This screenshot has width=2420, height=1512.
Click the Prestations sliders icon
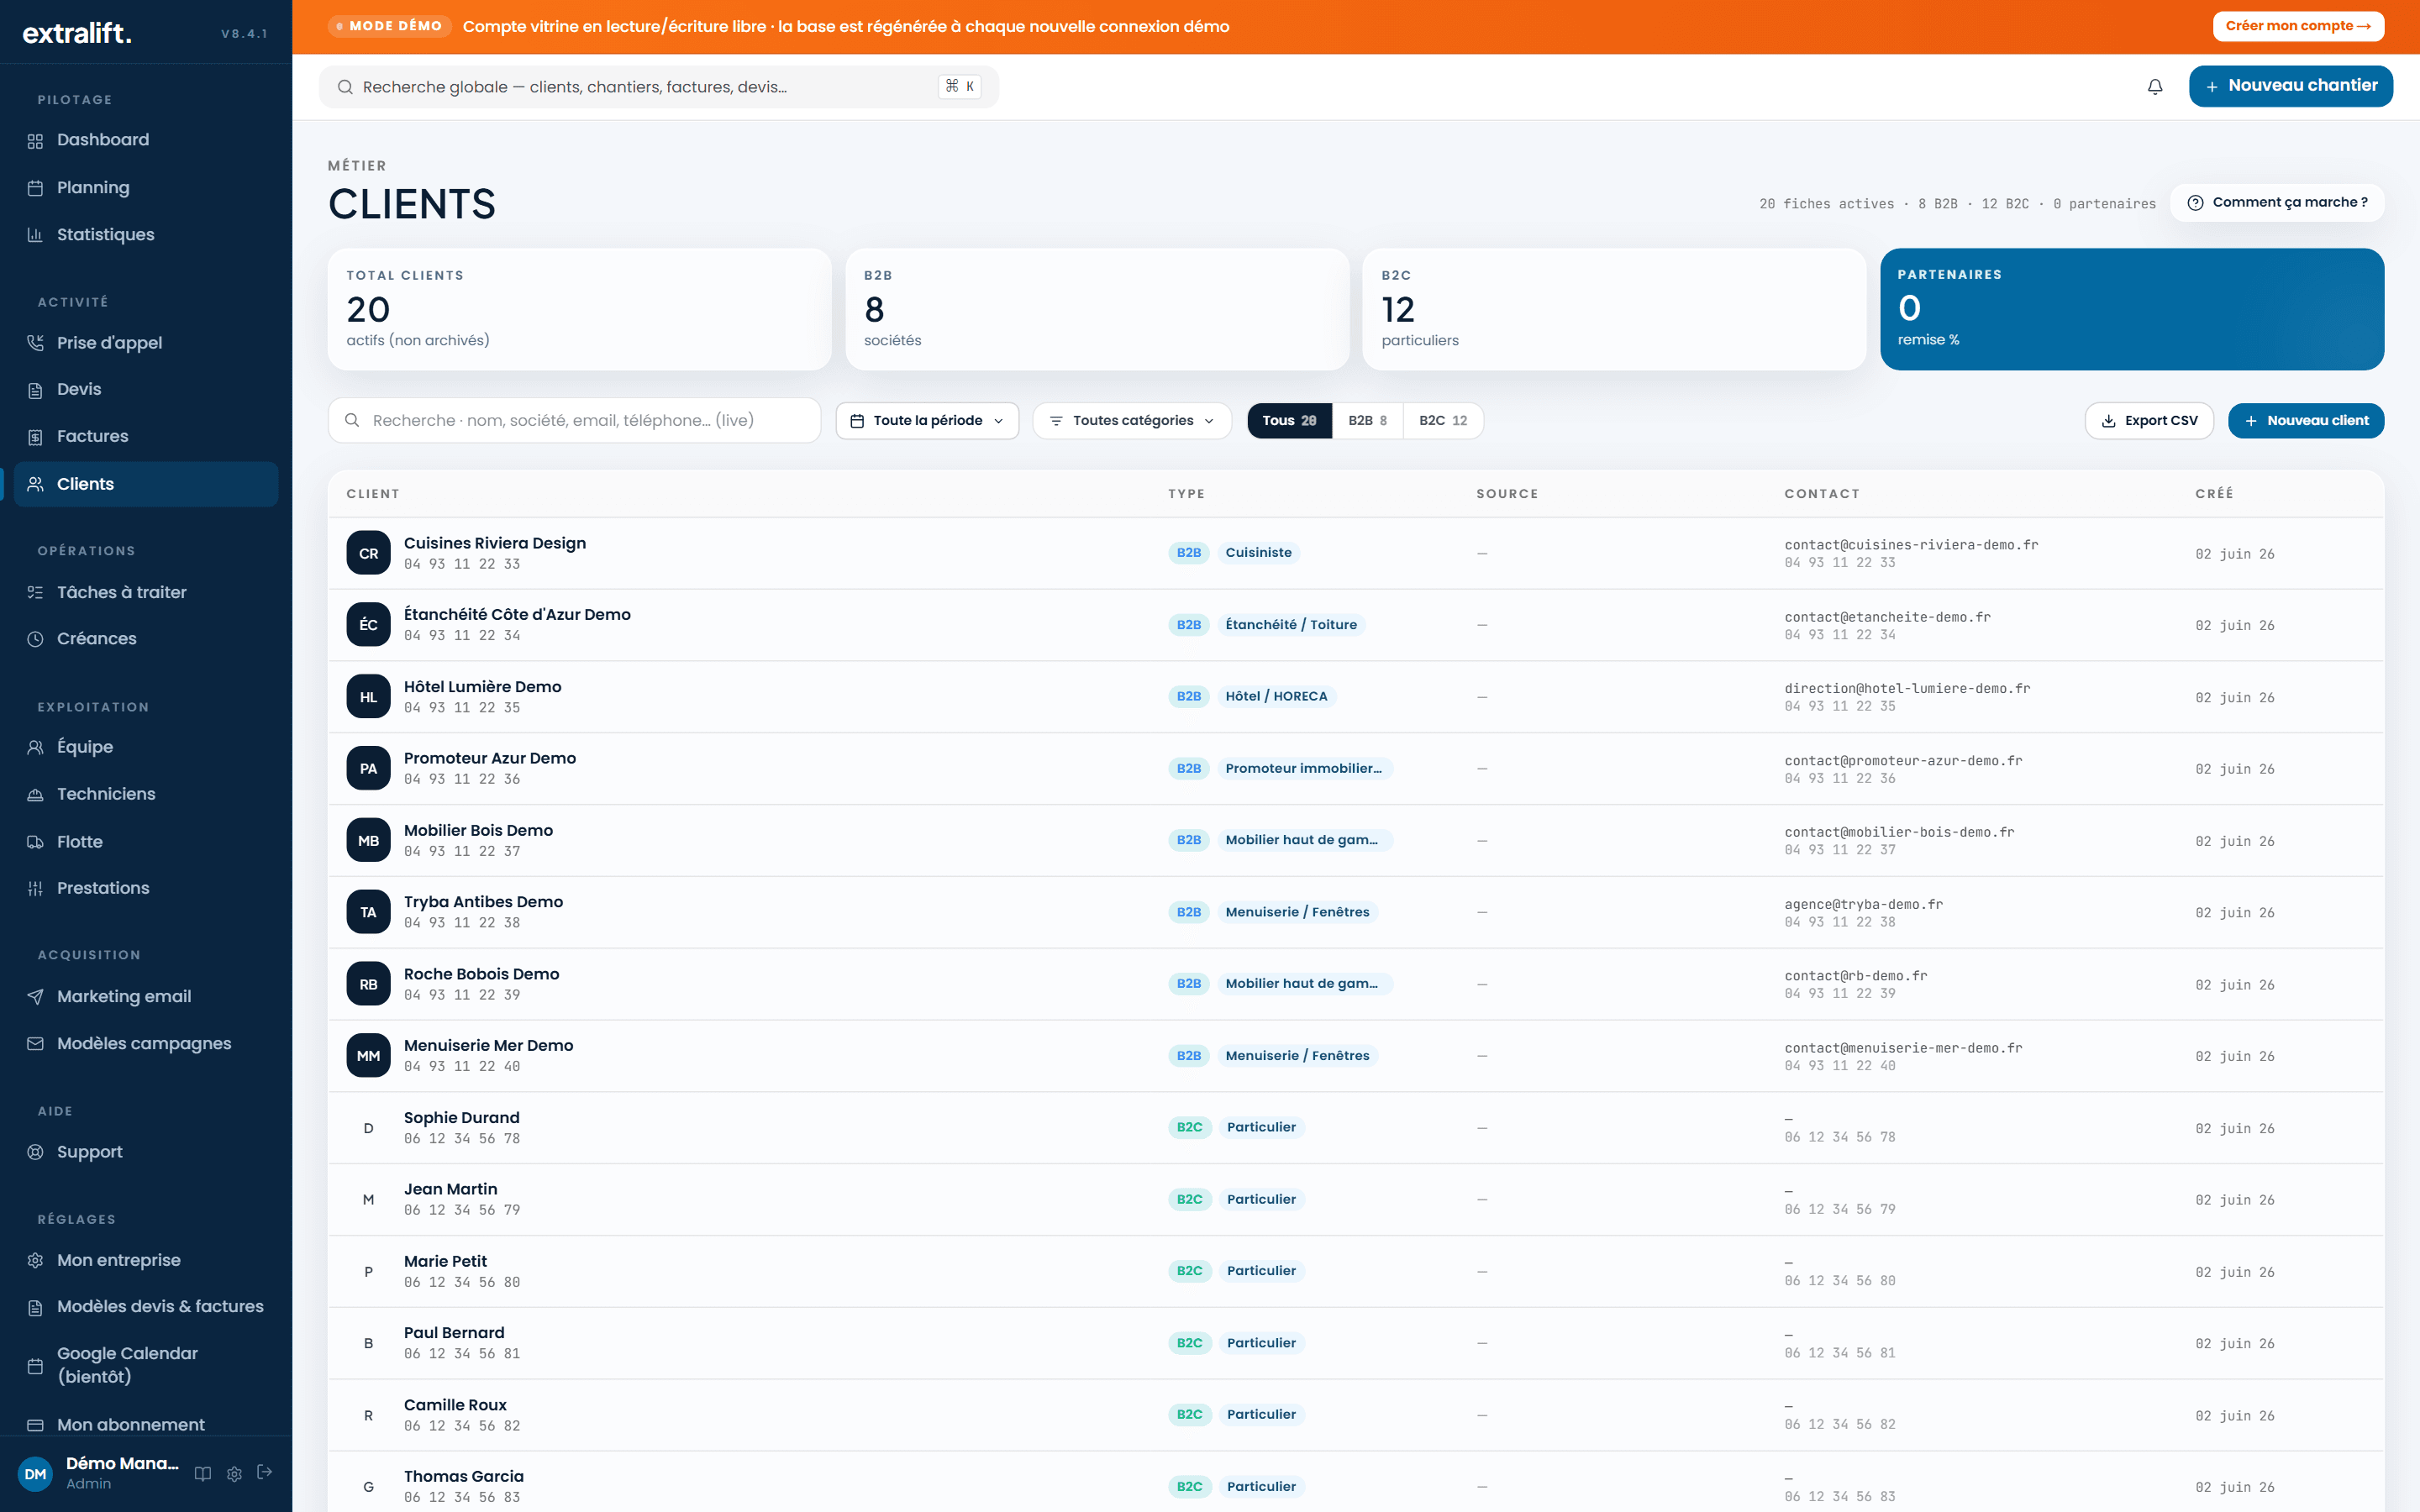(35, 889)
